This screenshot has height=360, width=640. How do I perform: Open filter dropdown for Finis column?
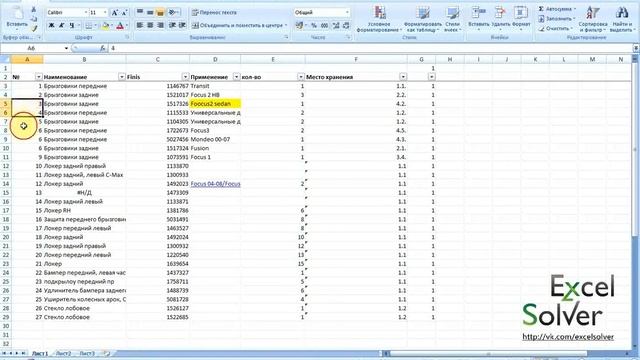click(185, 77)
